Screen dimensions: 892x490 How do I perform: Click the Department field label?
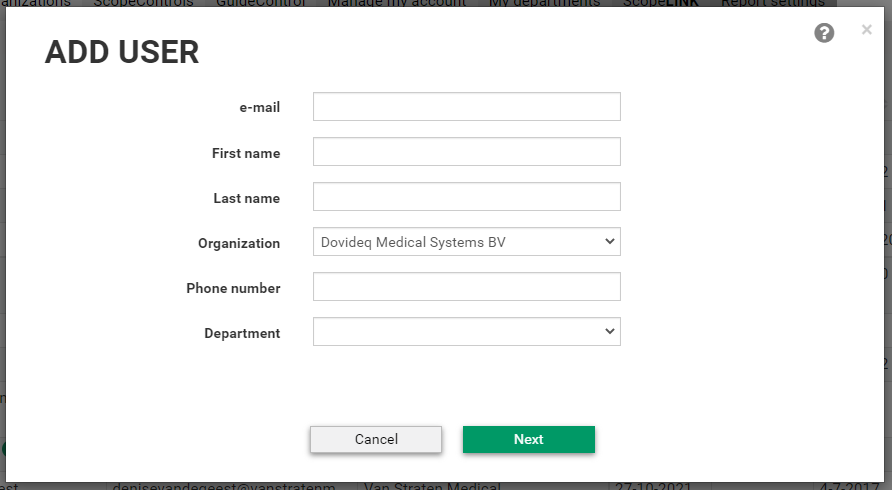[x=242, y=333]
